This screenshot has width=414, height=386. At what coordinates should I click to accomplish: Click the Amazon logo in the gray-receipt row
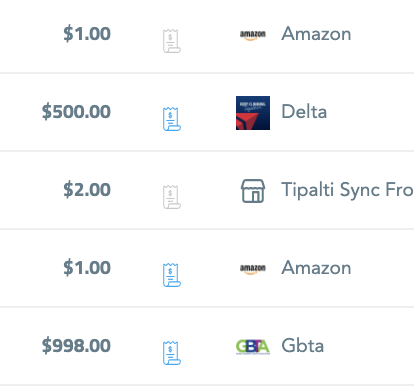253,35
